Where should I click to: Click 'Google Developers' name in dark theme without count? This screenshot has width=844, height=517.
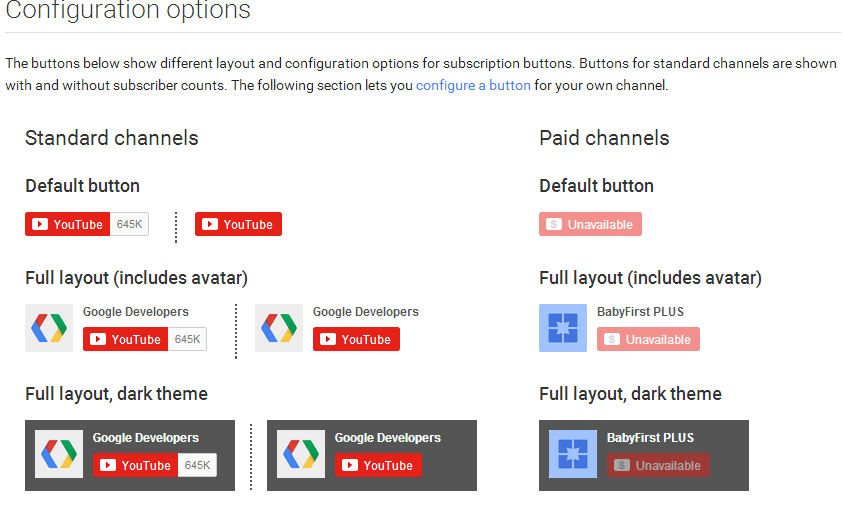[388, 438]
